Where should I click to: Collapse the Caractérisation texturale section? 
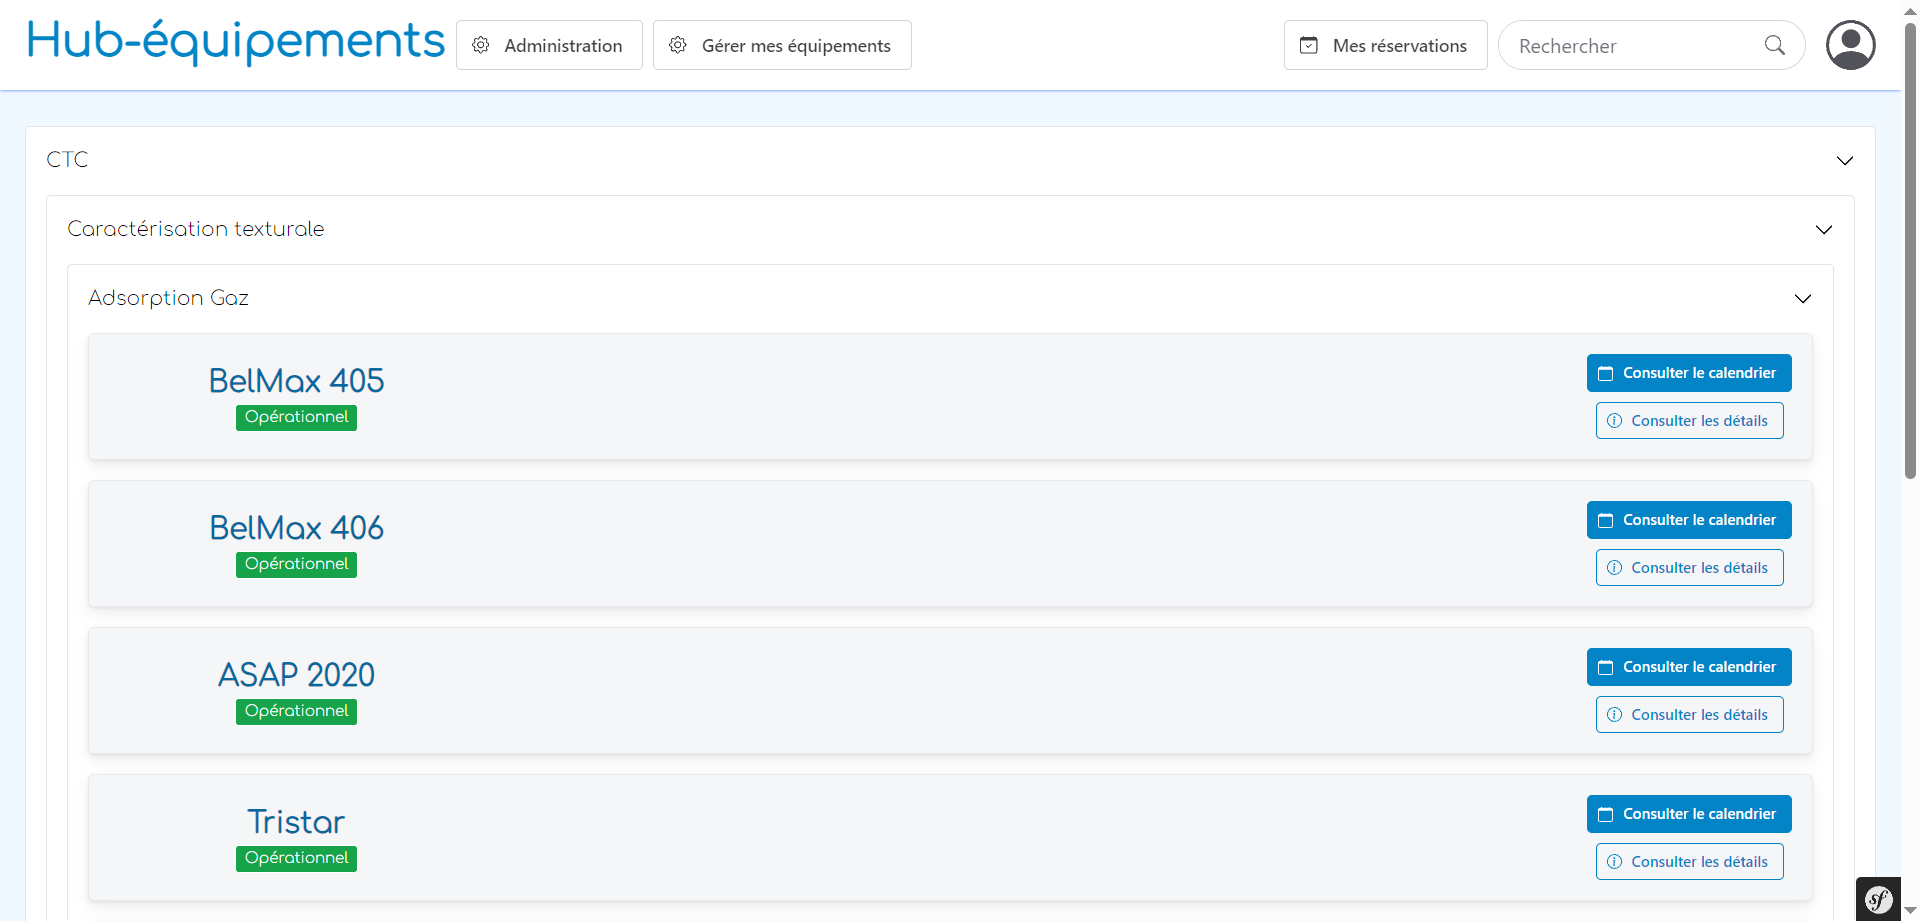(1824, 229)
